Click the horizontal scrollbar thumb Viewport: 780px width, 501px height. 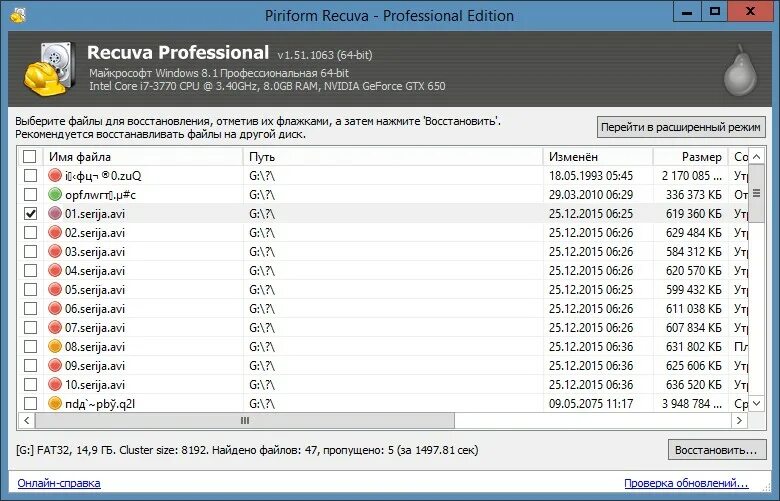pyautogui.click(x=245, y=420)
